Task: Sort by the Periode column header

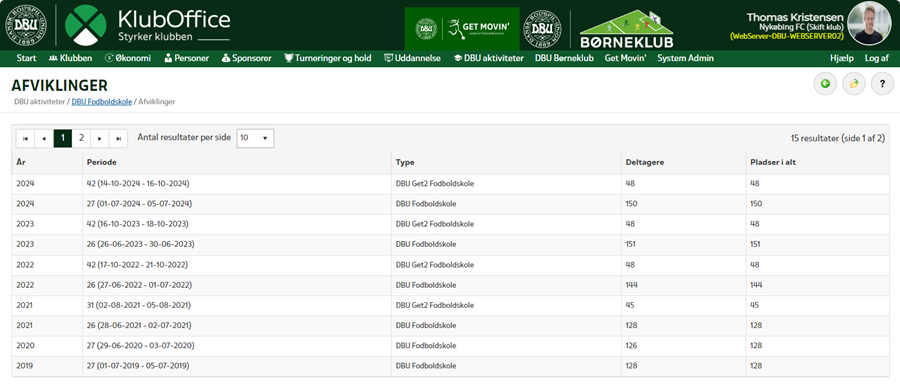Action: coord(102,162)
